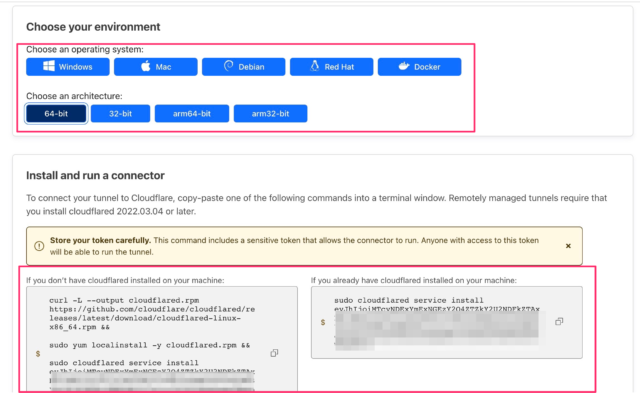Click the Windows logo icon

49,66
